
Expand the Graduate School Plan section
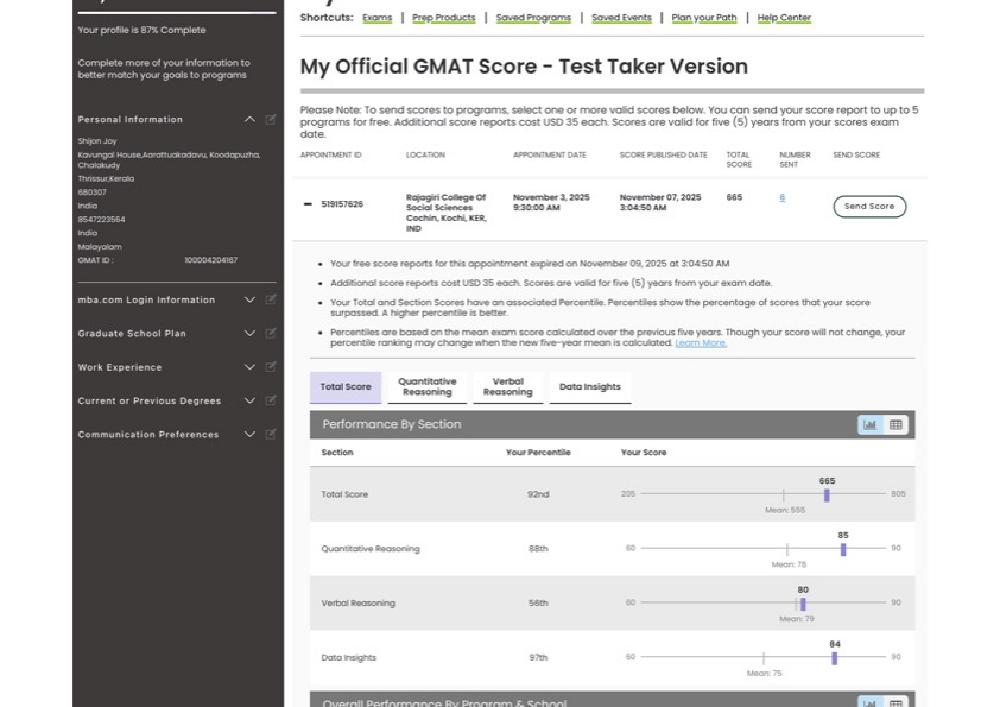(x=250, y=334)
